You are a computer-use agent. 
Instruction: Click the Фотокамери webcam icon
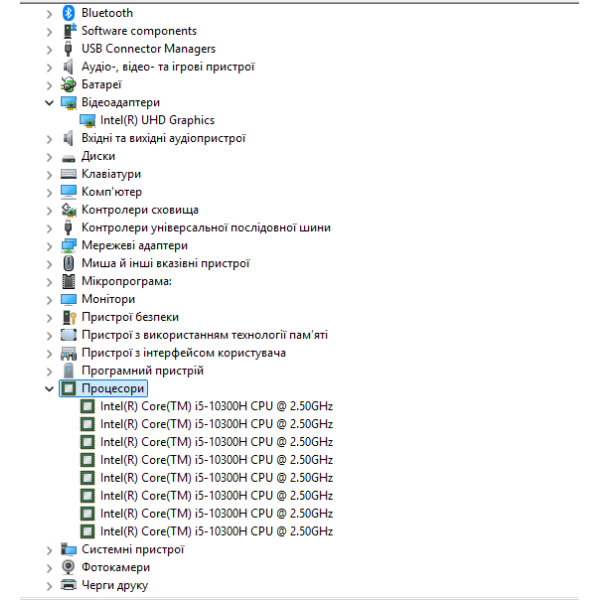point(68,567)
